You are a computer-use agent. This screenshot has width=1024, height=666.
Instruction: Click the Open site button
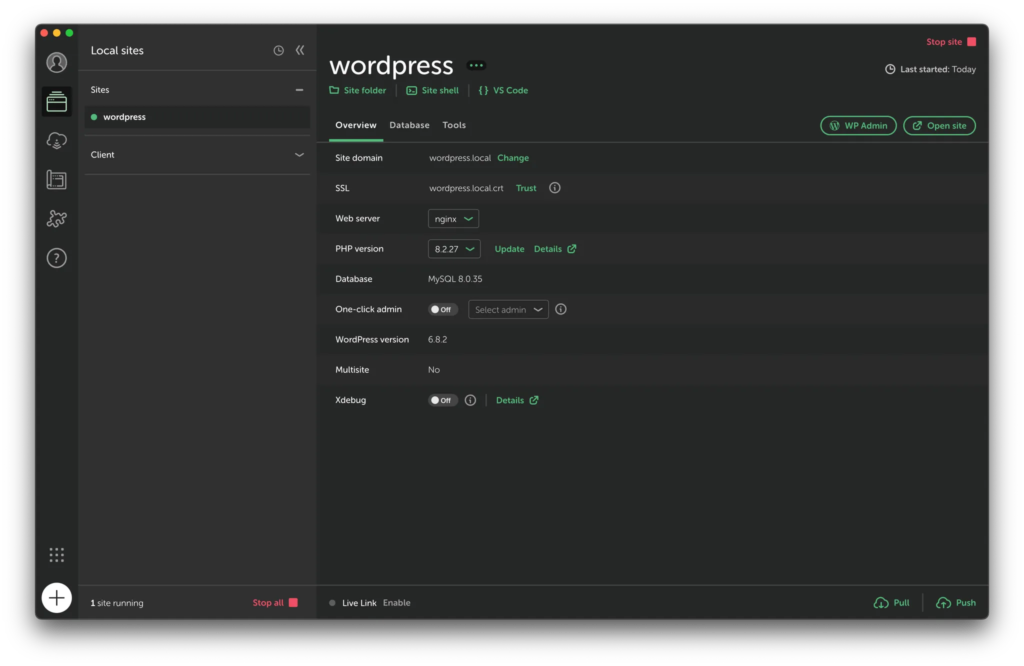939,126
